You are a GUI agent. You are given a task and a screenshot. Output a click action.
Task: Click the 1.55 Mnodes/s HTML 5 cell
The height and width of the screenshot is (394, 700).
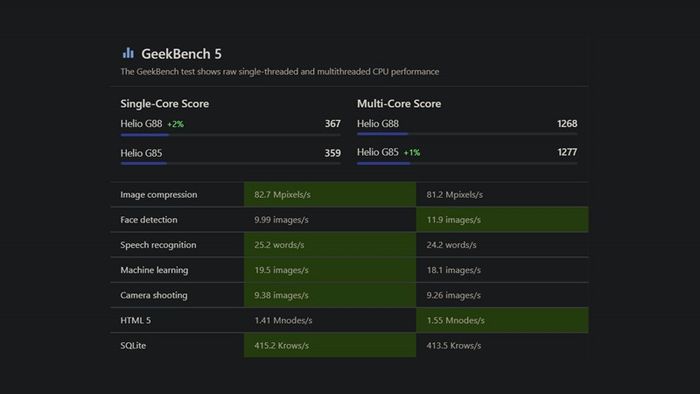click(x=502, y=320)
